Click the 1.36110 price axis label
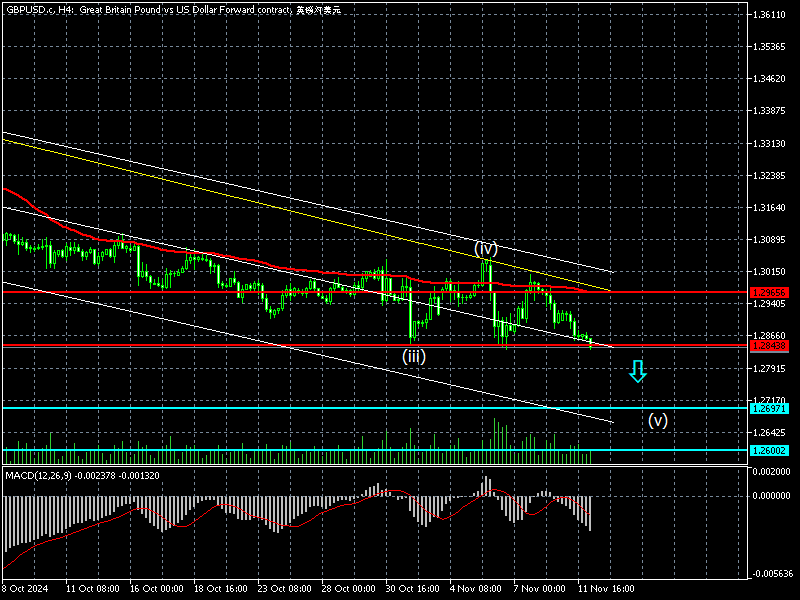Image resolution: width=800 pixels, height=600 pixels. point(769,15)
